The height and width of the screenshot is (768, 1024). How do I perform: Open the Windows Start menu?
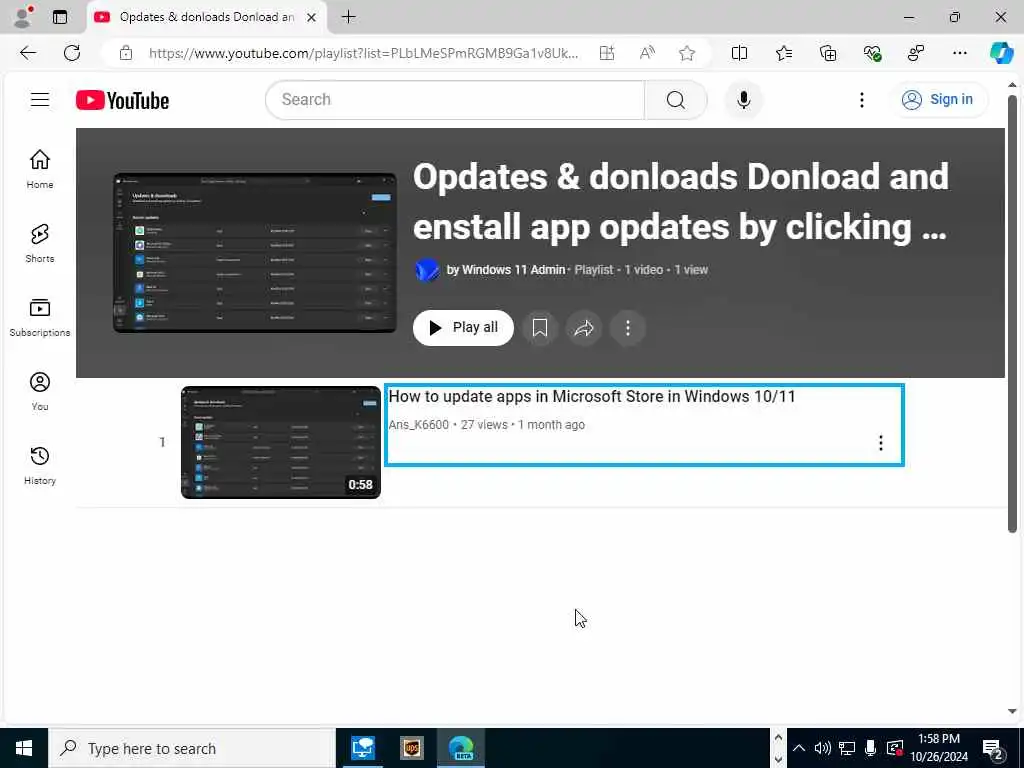pyautogui.click(x=24, y=748)
